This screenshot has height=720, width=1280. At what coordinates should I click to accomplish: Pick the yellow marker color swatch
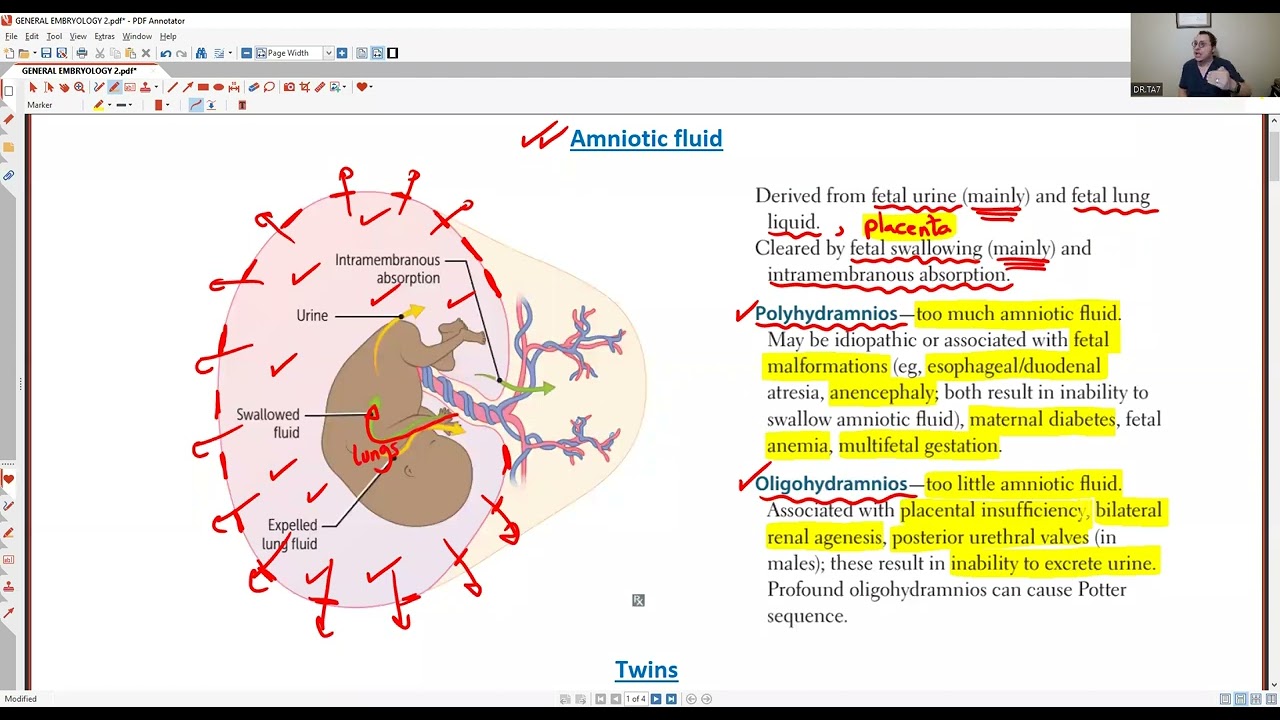click(98, 105)
